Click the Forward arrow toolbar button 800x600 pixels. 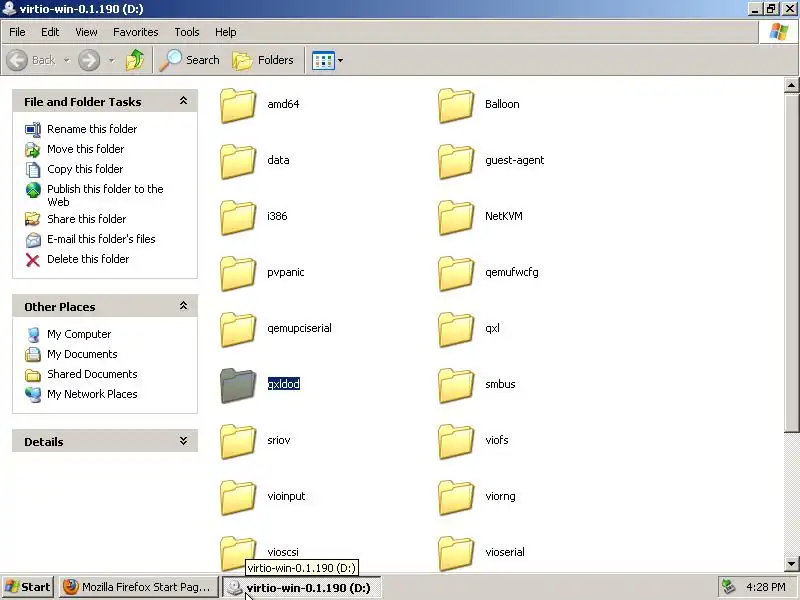89,60
